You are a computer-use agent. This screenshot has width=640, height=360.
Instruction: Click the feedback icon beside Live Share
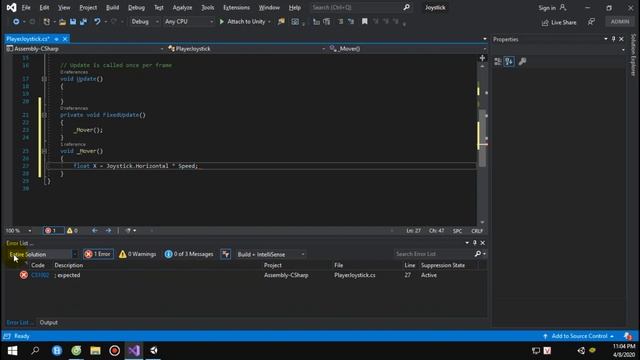click(591, 22)
